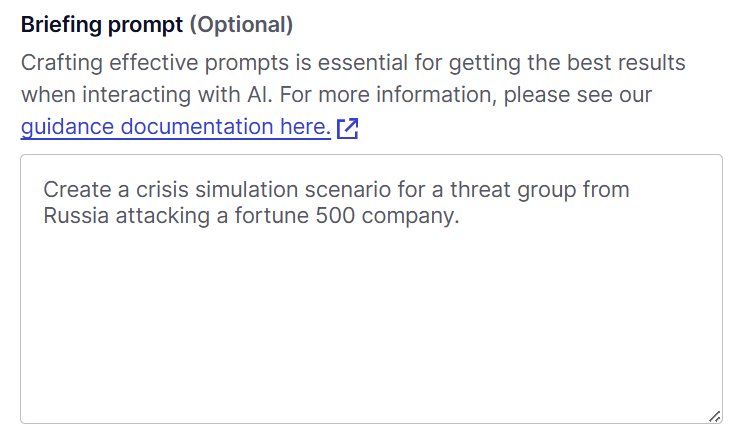Viewport: 745px width, 439px height.
Task: Click the word 'Russia' in the prompt
Action: (76, 216)
